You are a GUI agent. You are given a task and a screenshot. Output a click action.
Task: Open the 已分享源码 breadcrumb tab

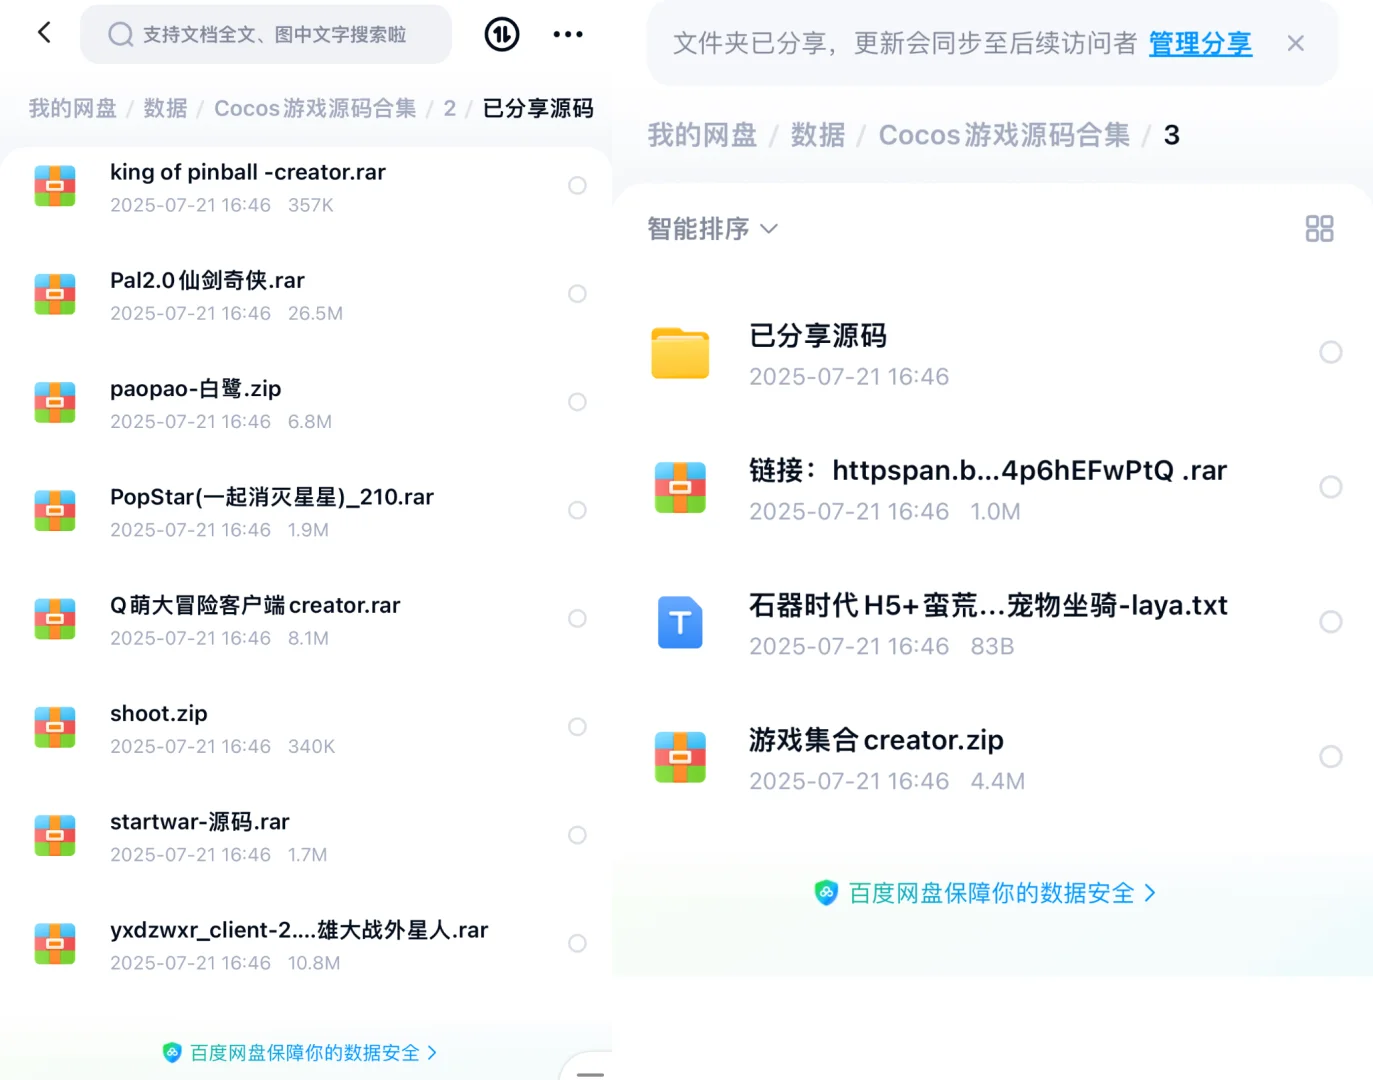coord(537,108)
